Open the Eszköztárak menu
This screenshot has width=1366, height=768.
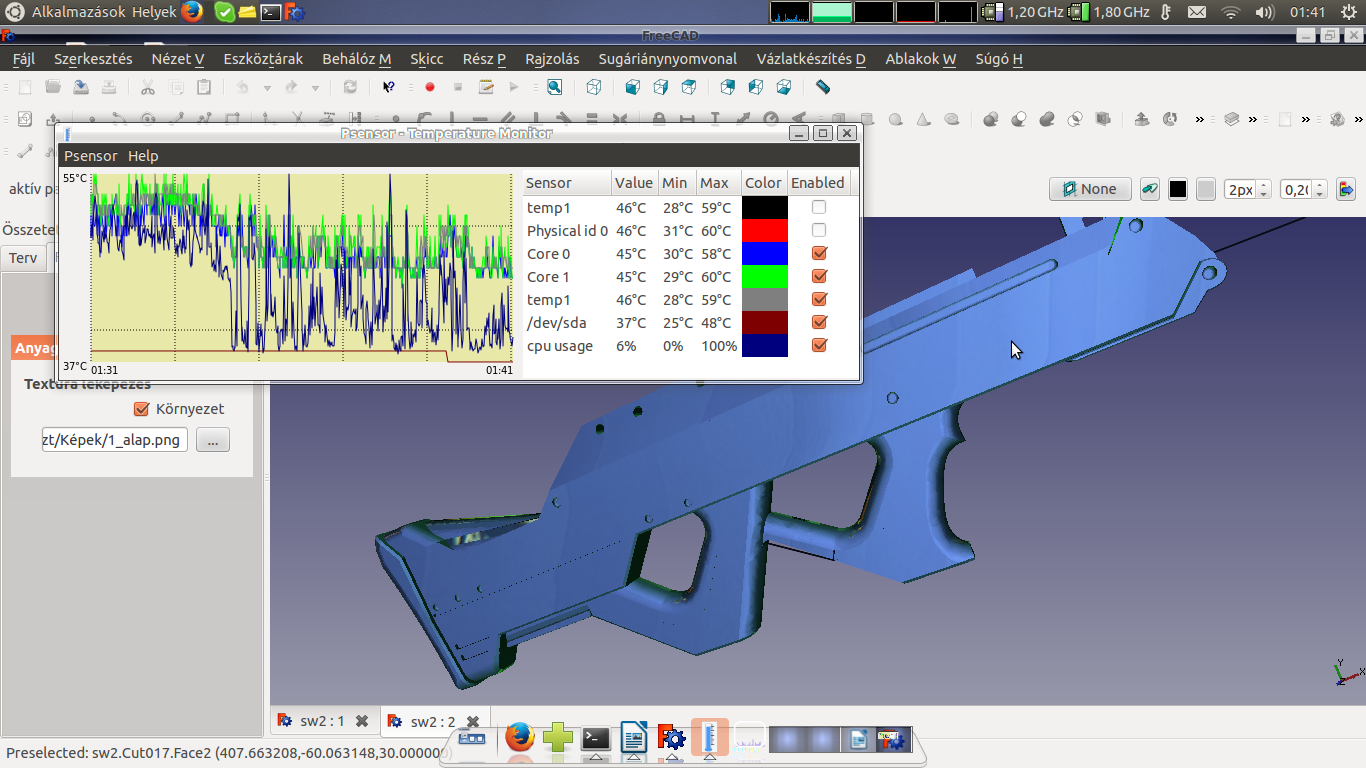click(263, 59)
